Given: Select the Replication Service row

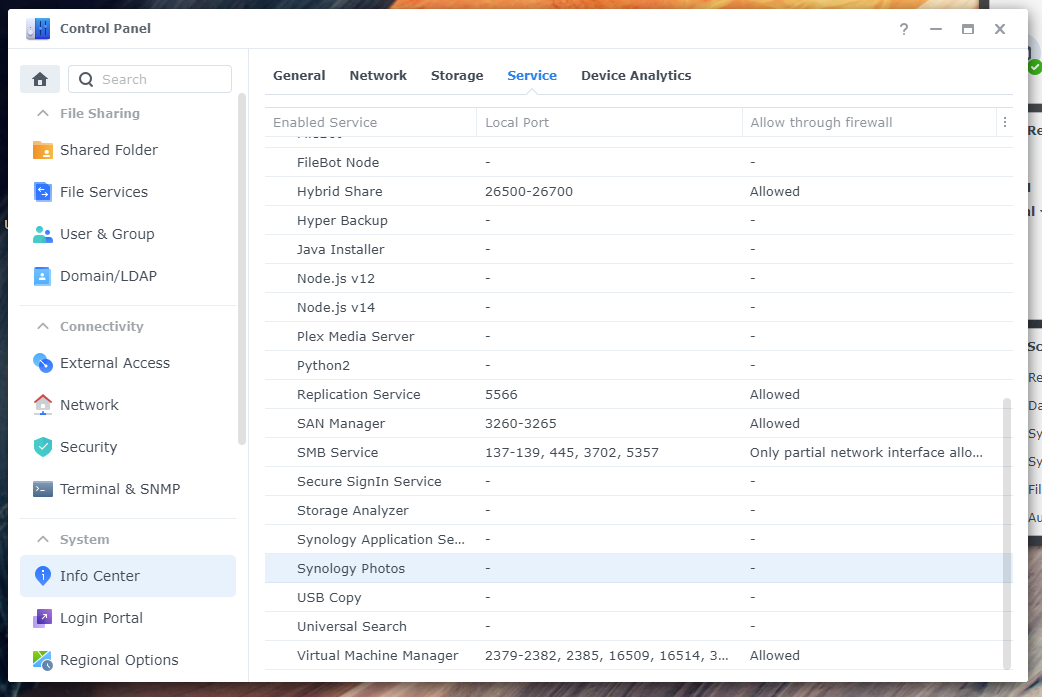Looking at the screenshot, I should coord(639,395).
